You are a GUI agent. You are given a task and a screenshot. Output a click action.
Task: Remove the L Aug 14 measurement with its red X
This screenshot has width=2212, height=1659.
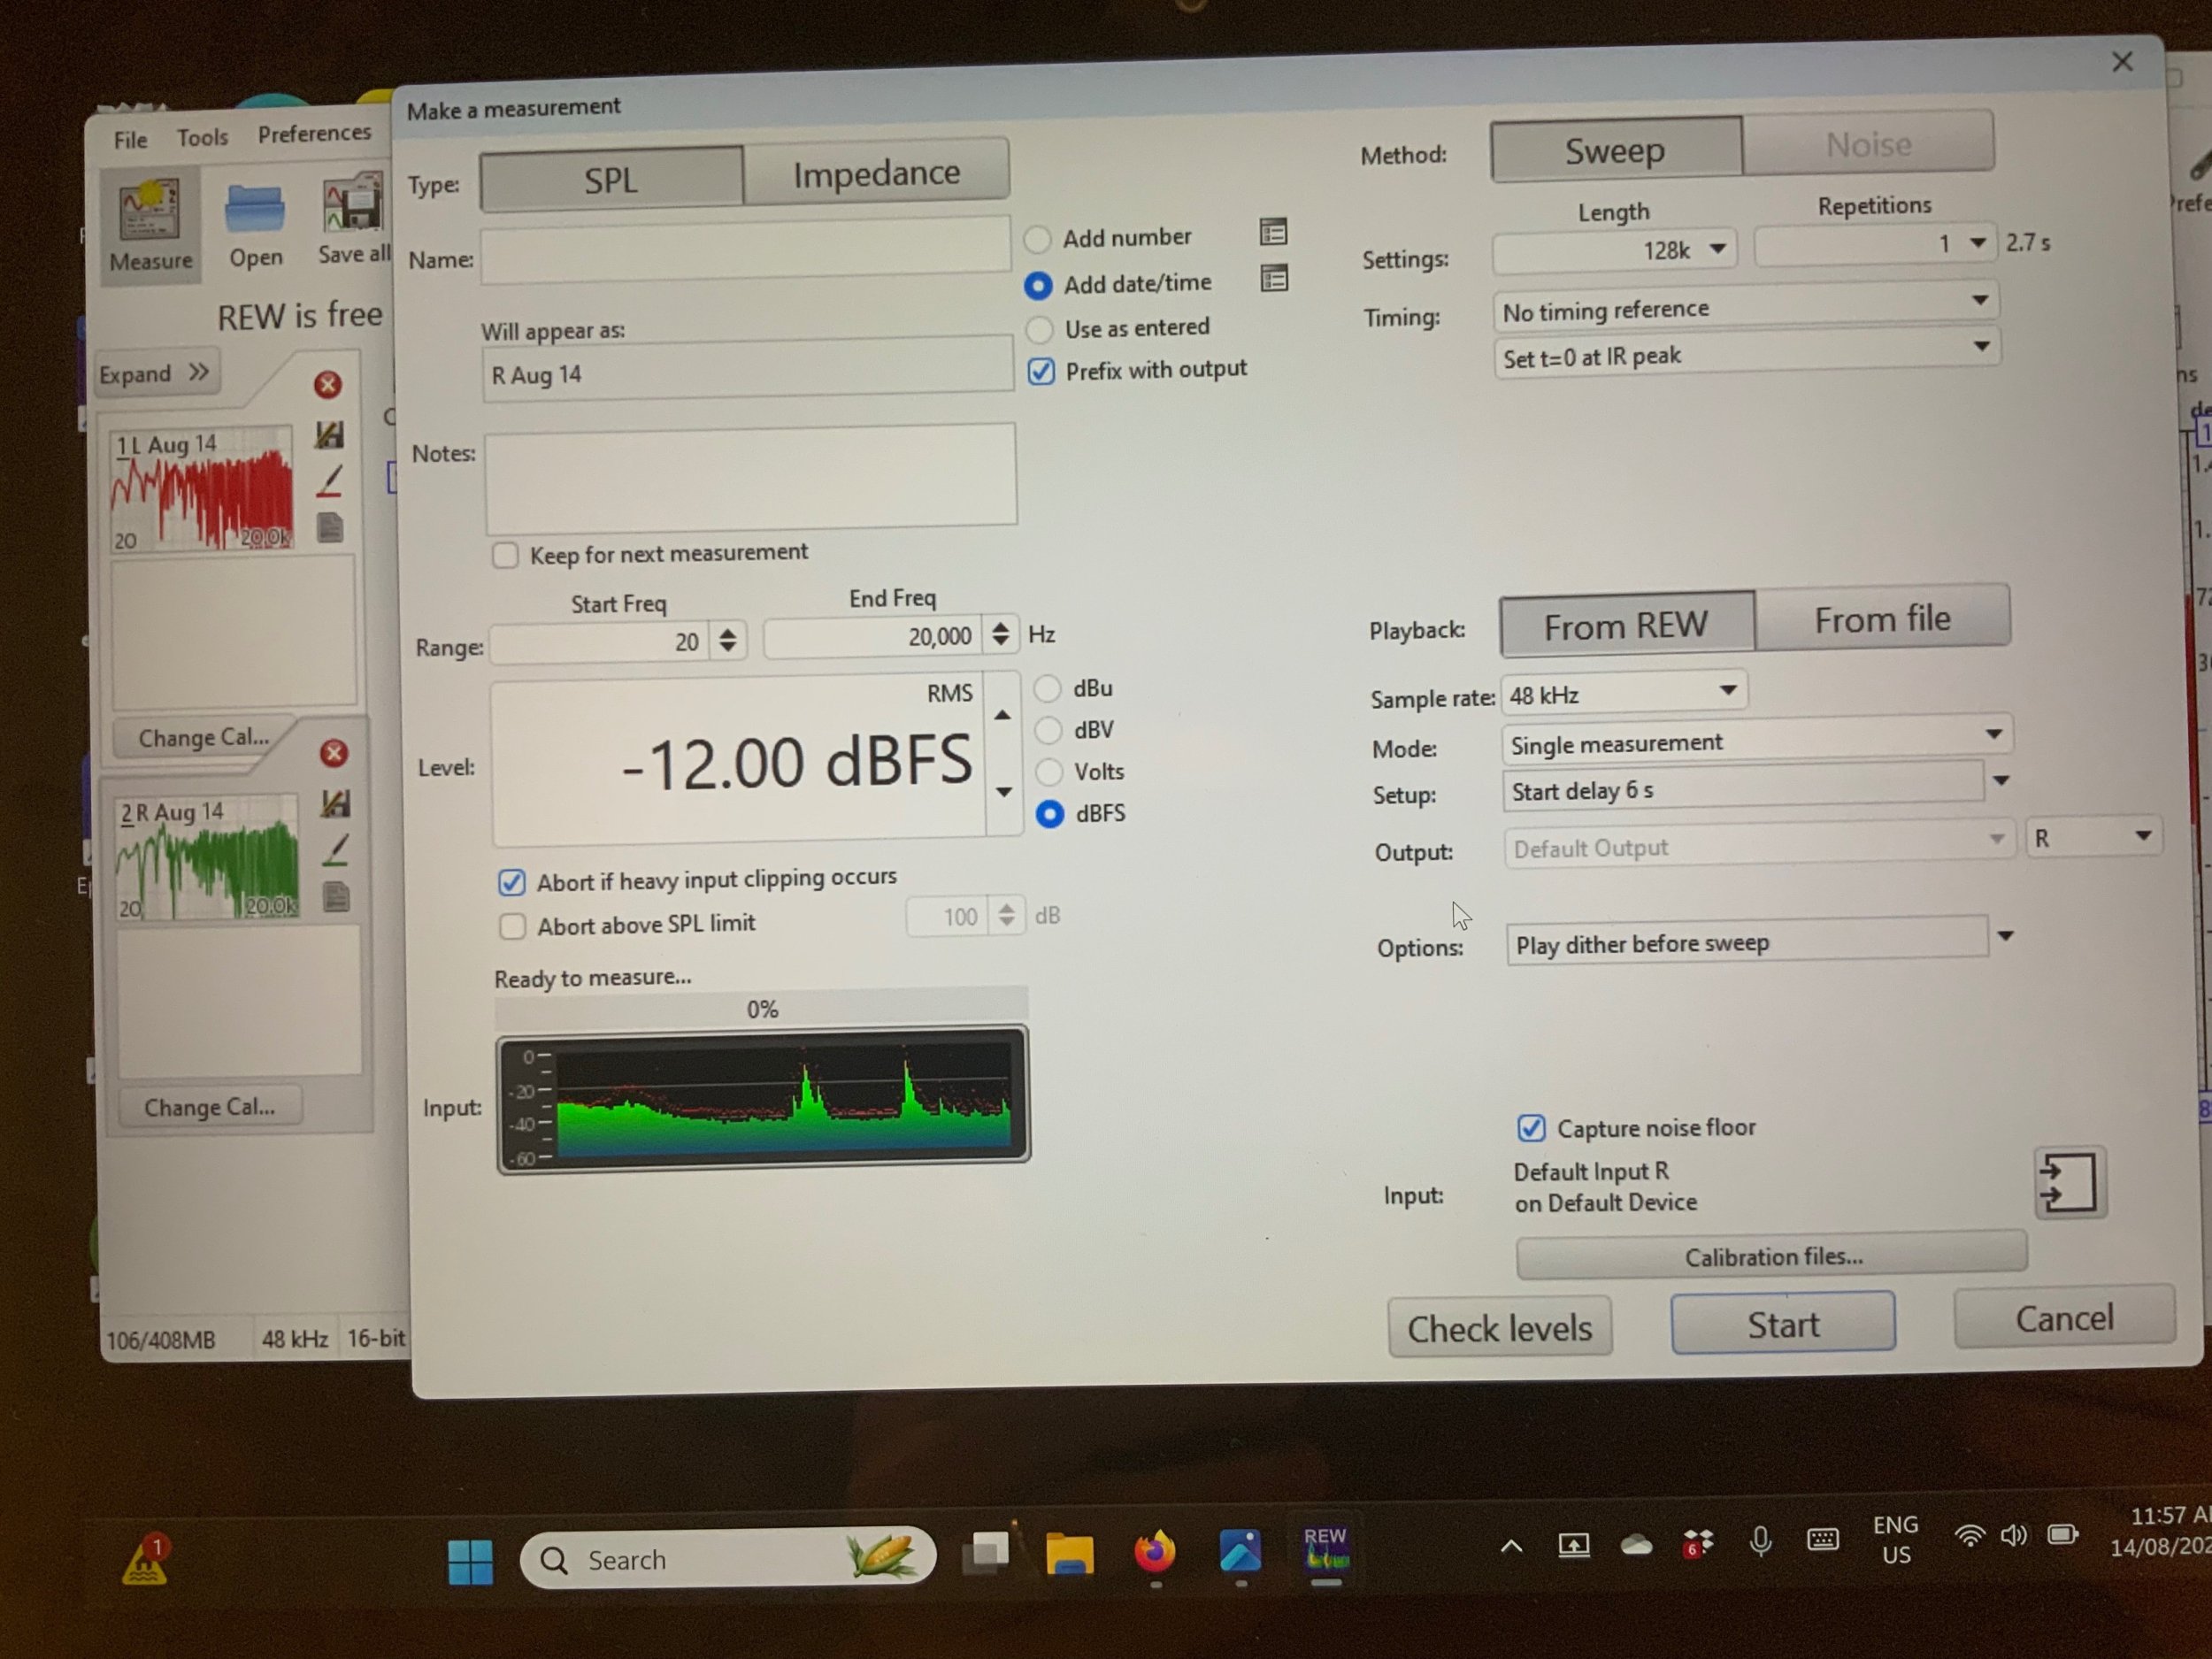(x=327, y=385)
